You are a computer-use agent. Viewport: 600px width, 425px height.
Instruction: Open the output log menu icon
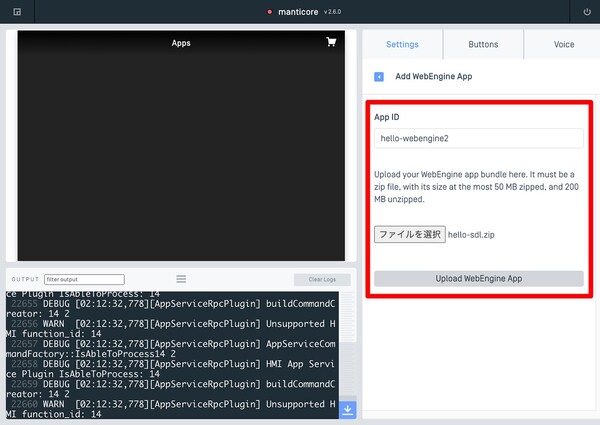(181, 279)
